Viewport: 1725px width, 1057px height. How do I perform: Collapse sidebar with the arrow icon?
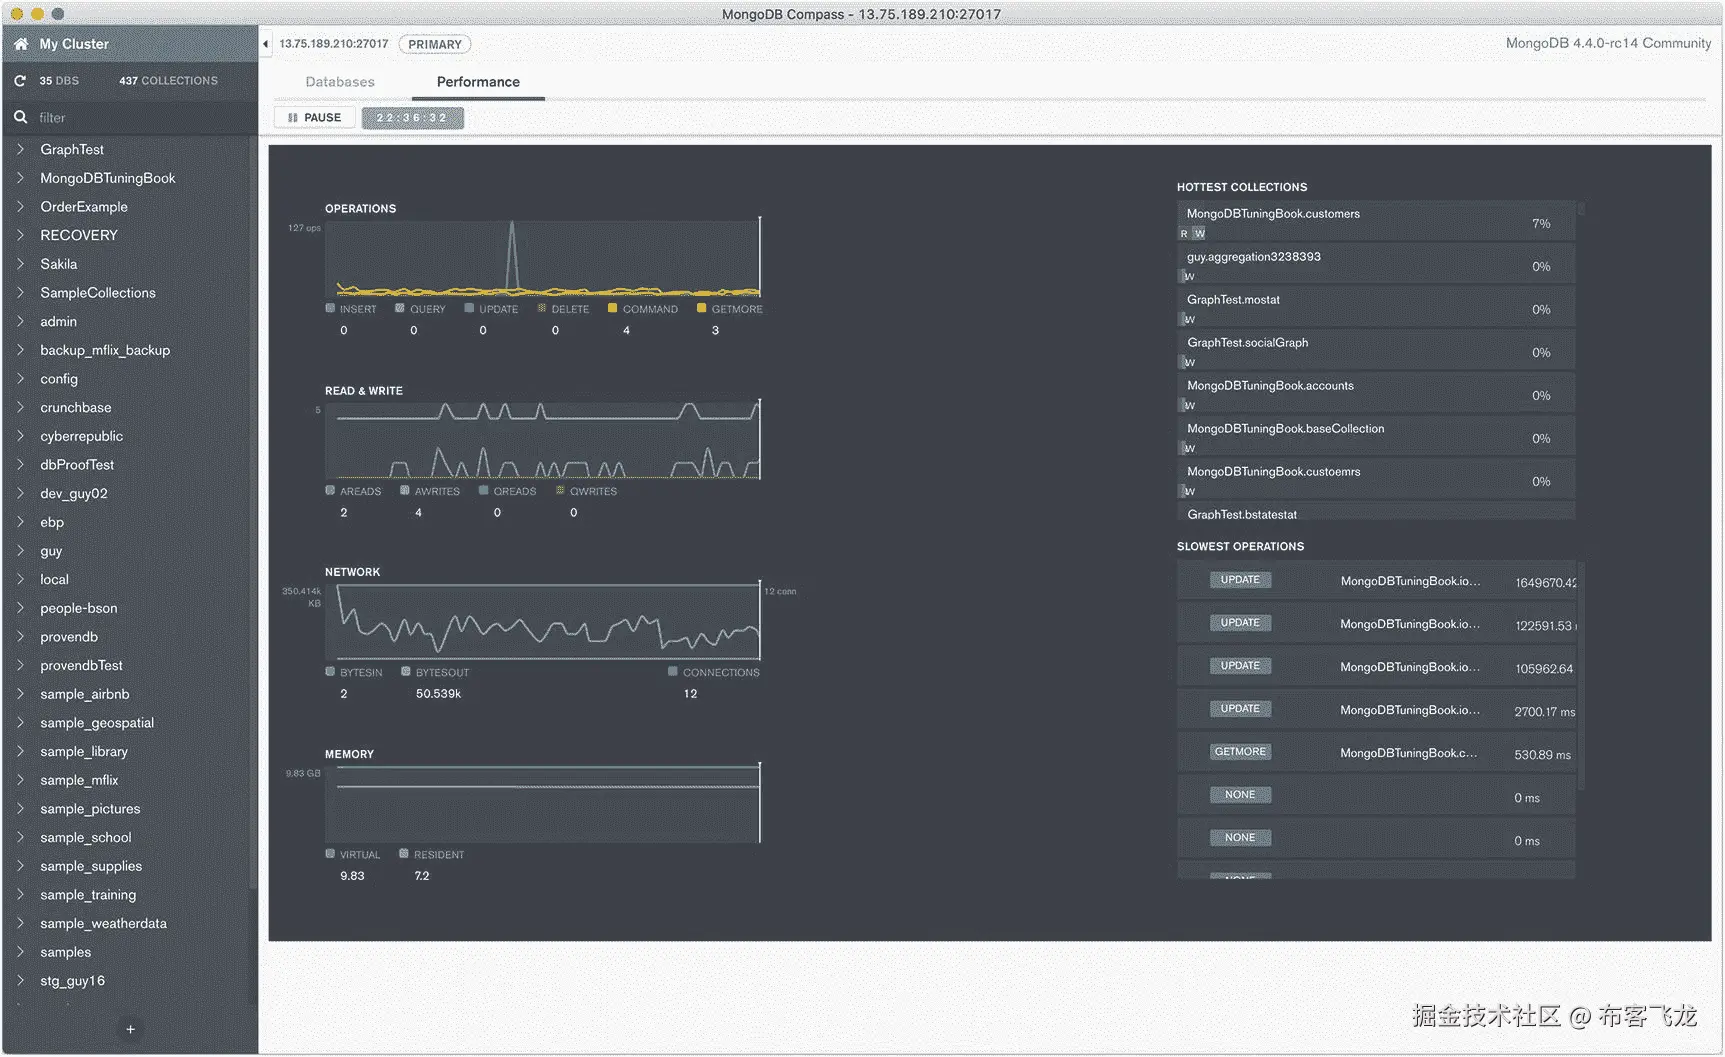point(265,44)
